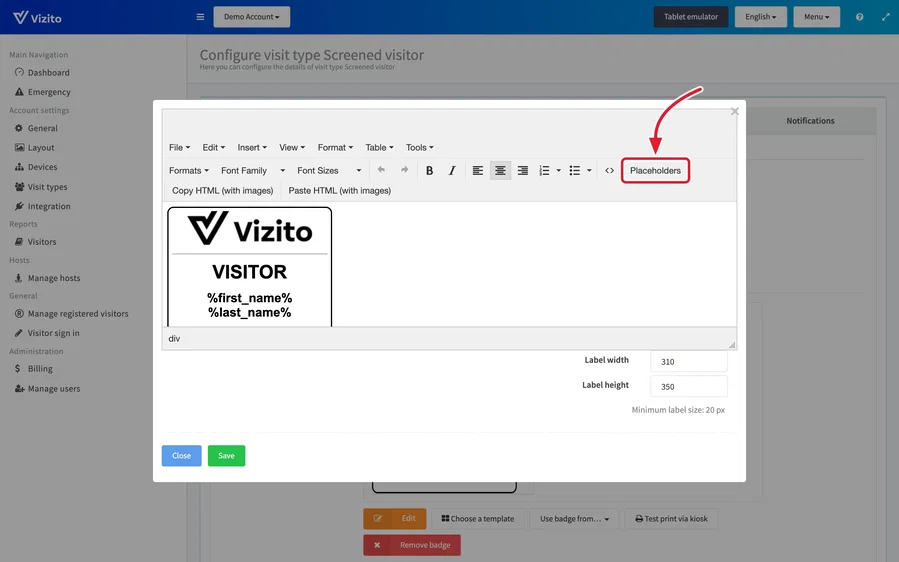Viewport: 899px width, 562px height.
Task: Open Devices in the sidebar
Action: click(x=42, y=167)
